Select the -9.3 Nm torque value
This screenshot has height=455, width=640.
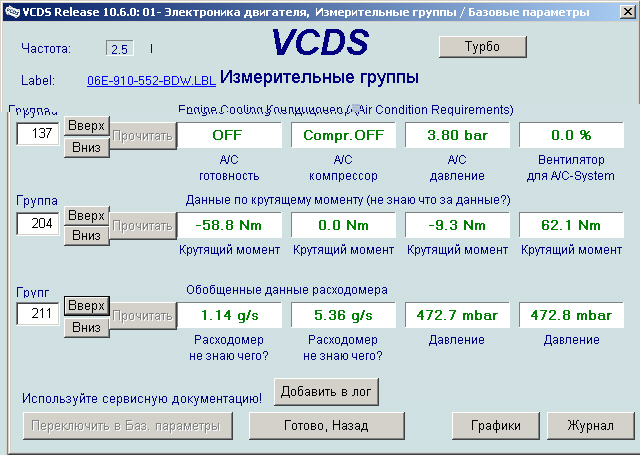click(457, 225)
